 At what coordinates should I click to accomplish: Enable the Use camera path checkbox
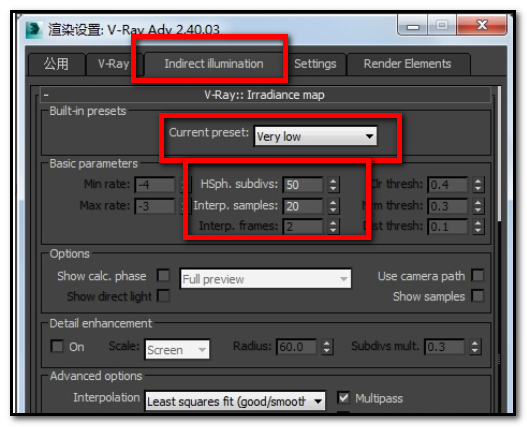(478, 276)
